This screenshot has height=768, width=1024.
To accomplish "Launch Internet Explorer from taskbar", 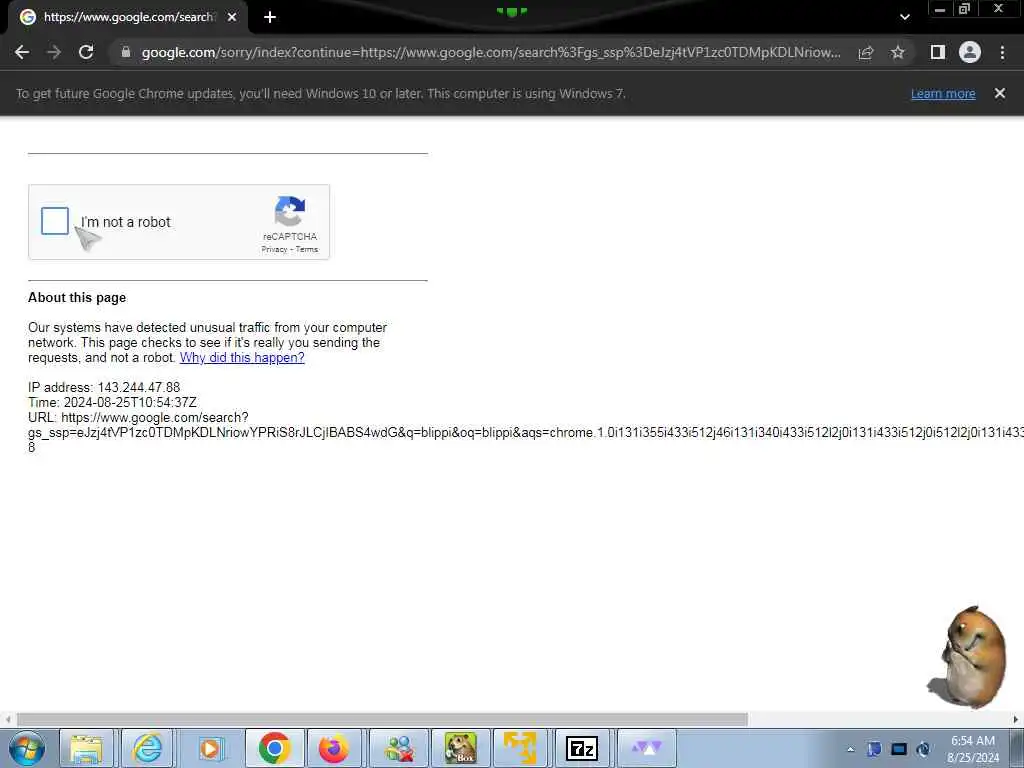I will pyautogui.click(x=148, y=748).
